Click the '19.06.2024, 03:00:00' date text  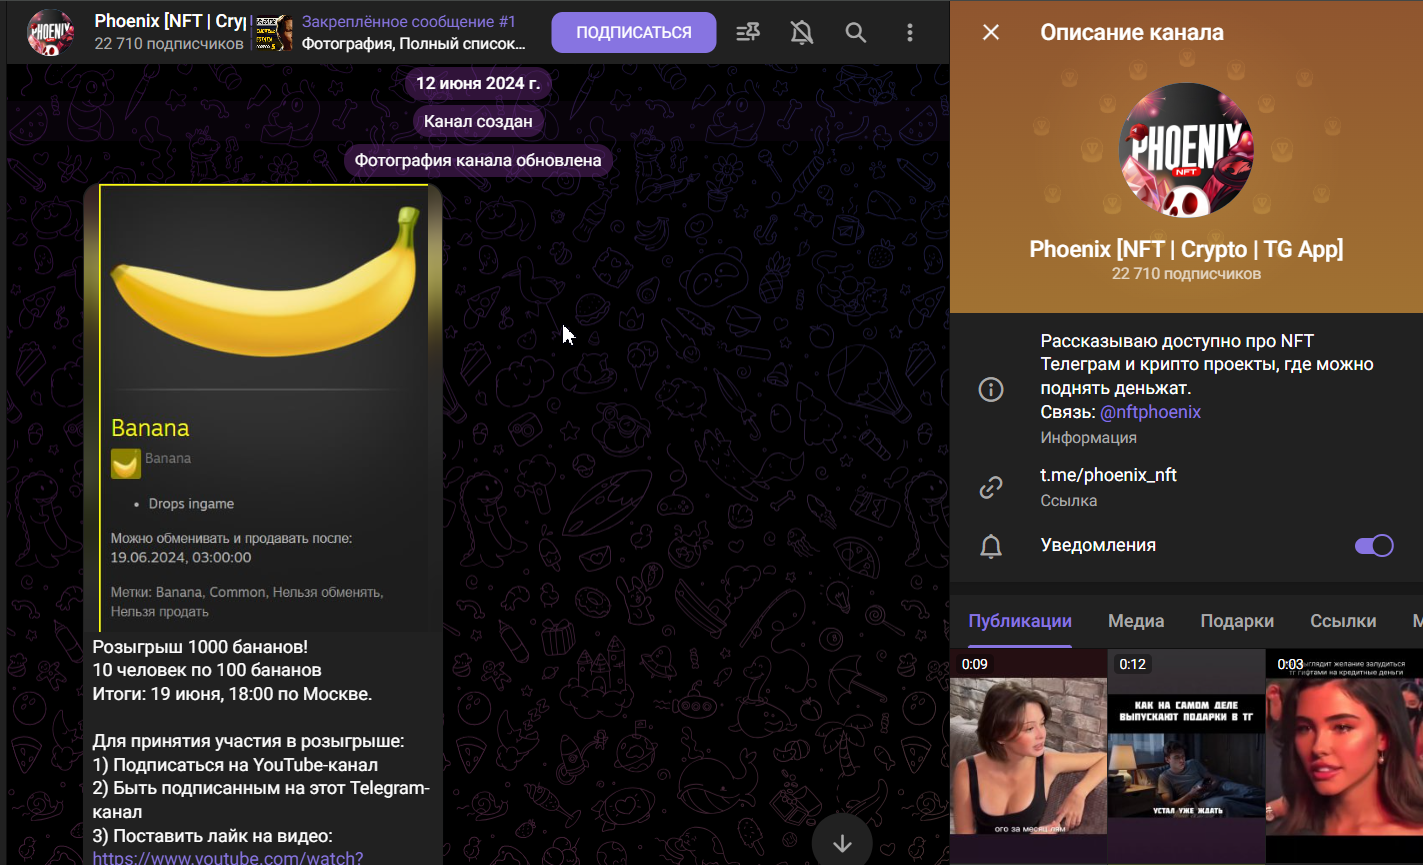[181, 557]
